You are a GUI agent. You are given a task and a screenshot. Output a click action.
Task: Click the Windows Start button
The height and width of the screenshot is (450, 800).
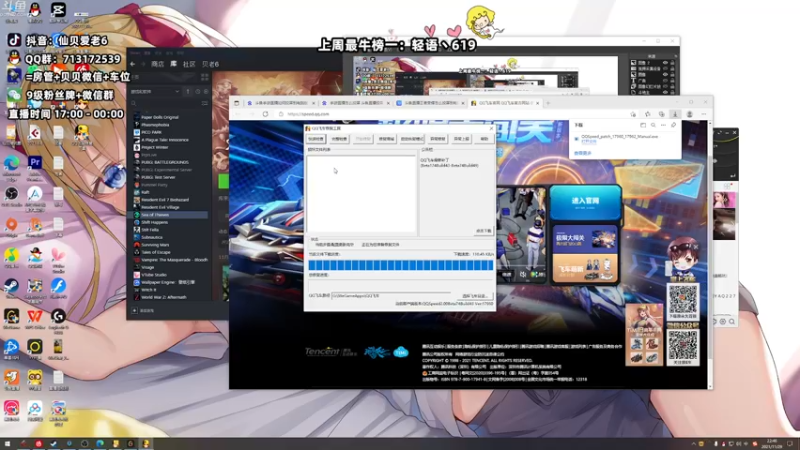8,444
